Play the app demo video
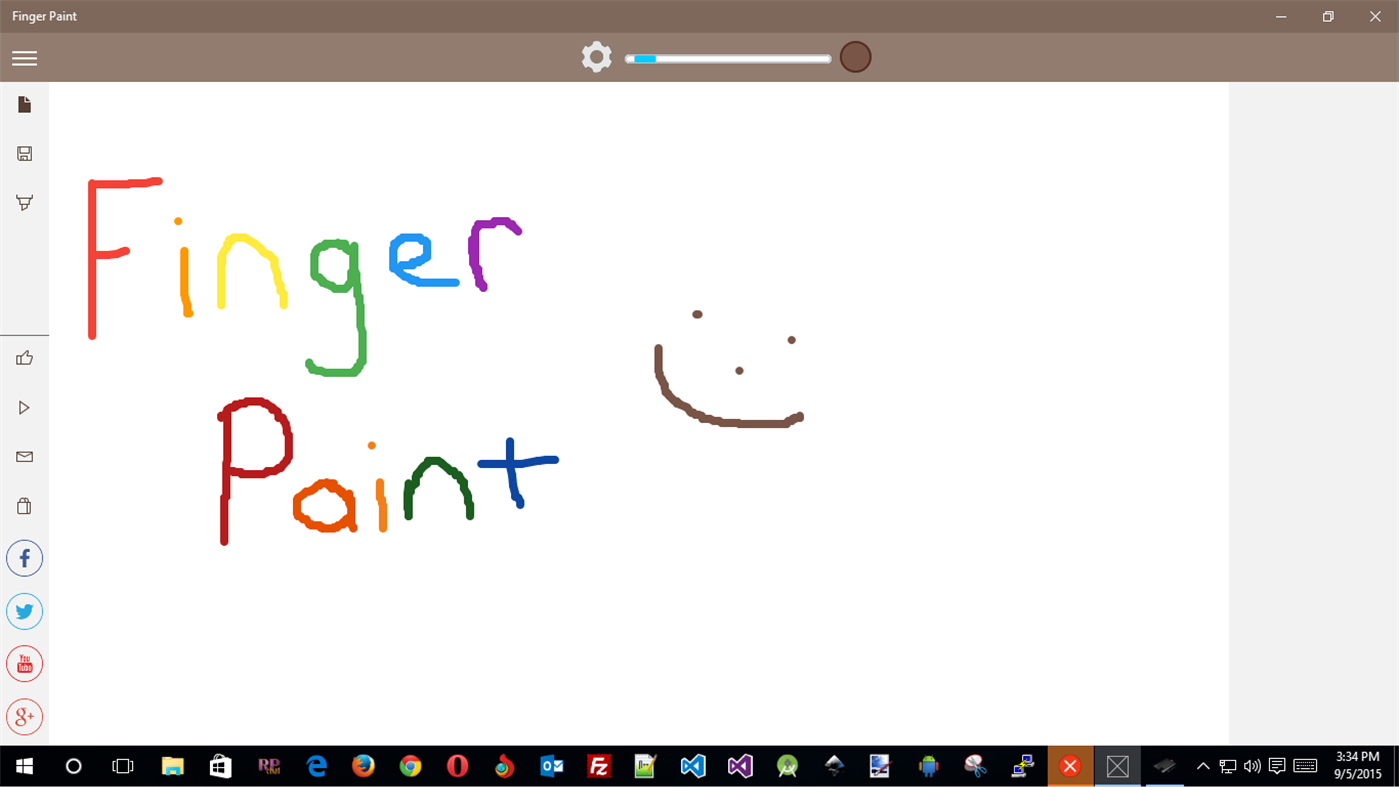This screenshot has height=787, width=1399. pos(24,407)
